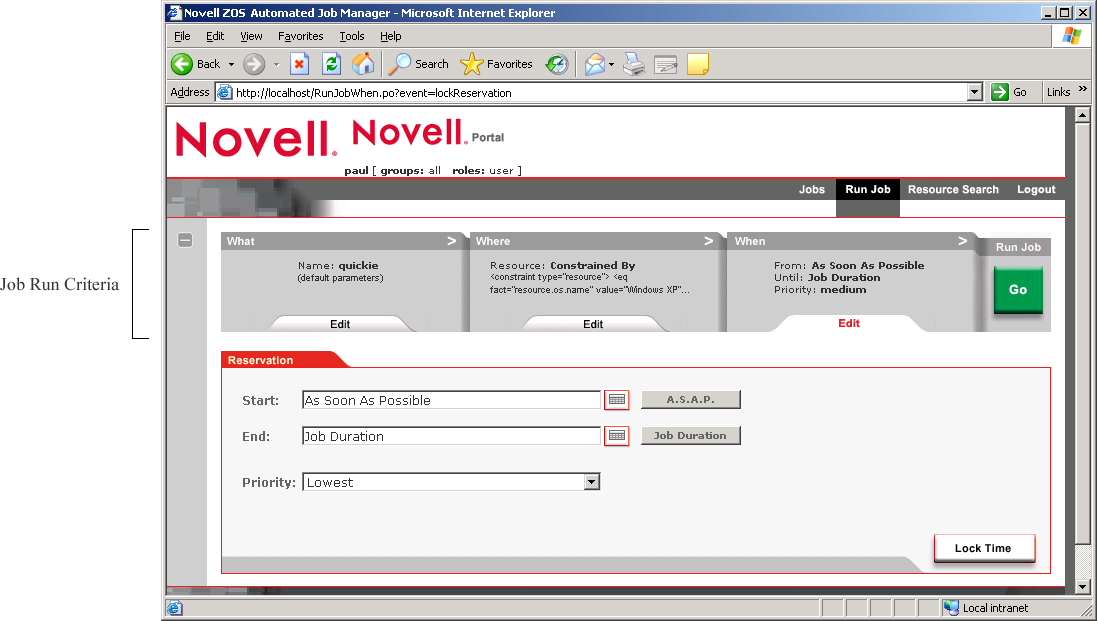
Task: Click the Novell logo
Action: click(x=256, y=138)
